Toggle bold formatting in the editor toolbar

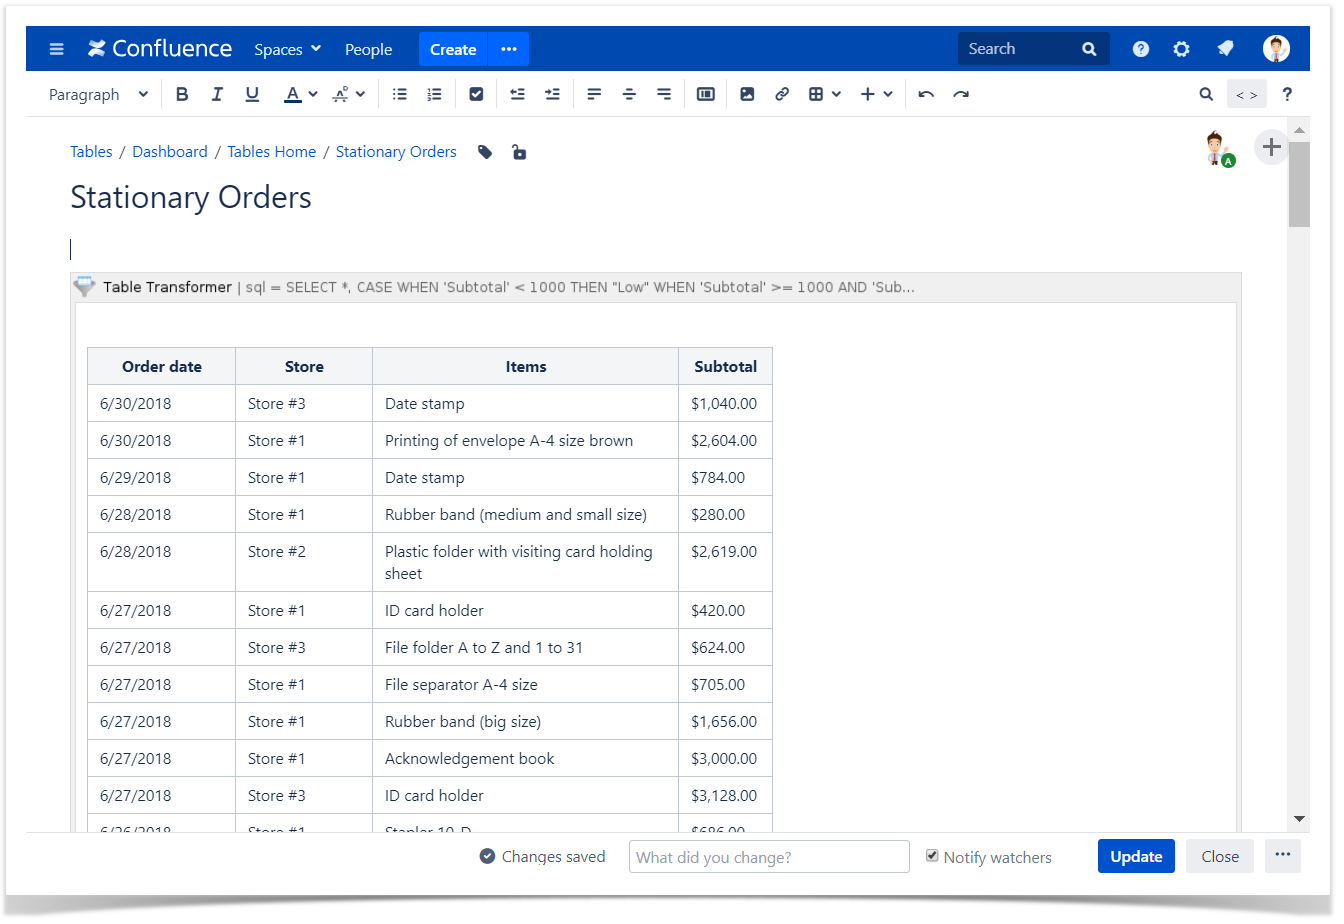[182, 94]
